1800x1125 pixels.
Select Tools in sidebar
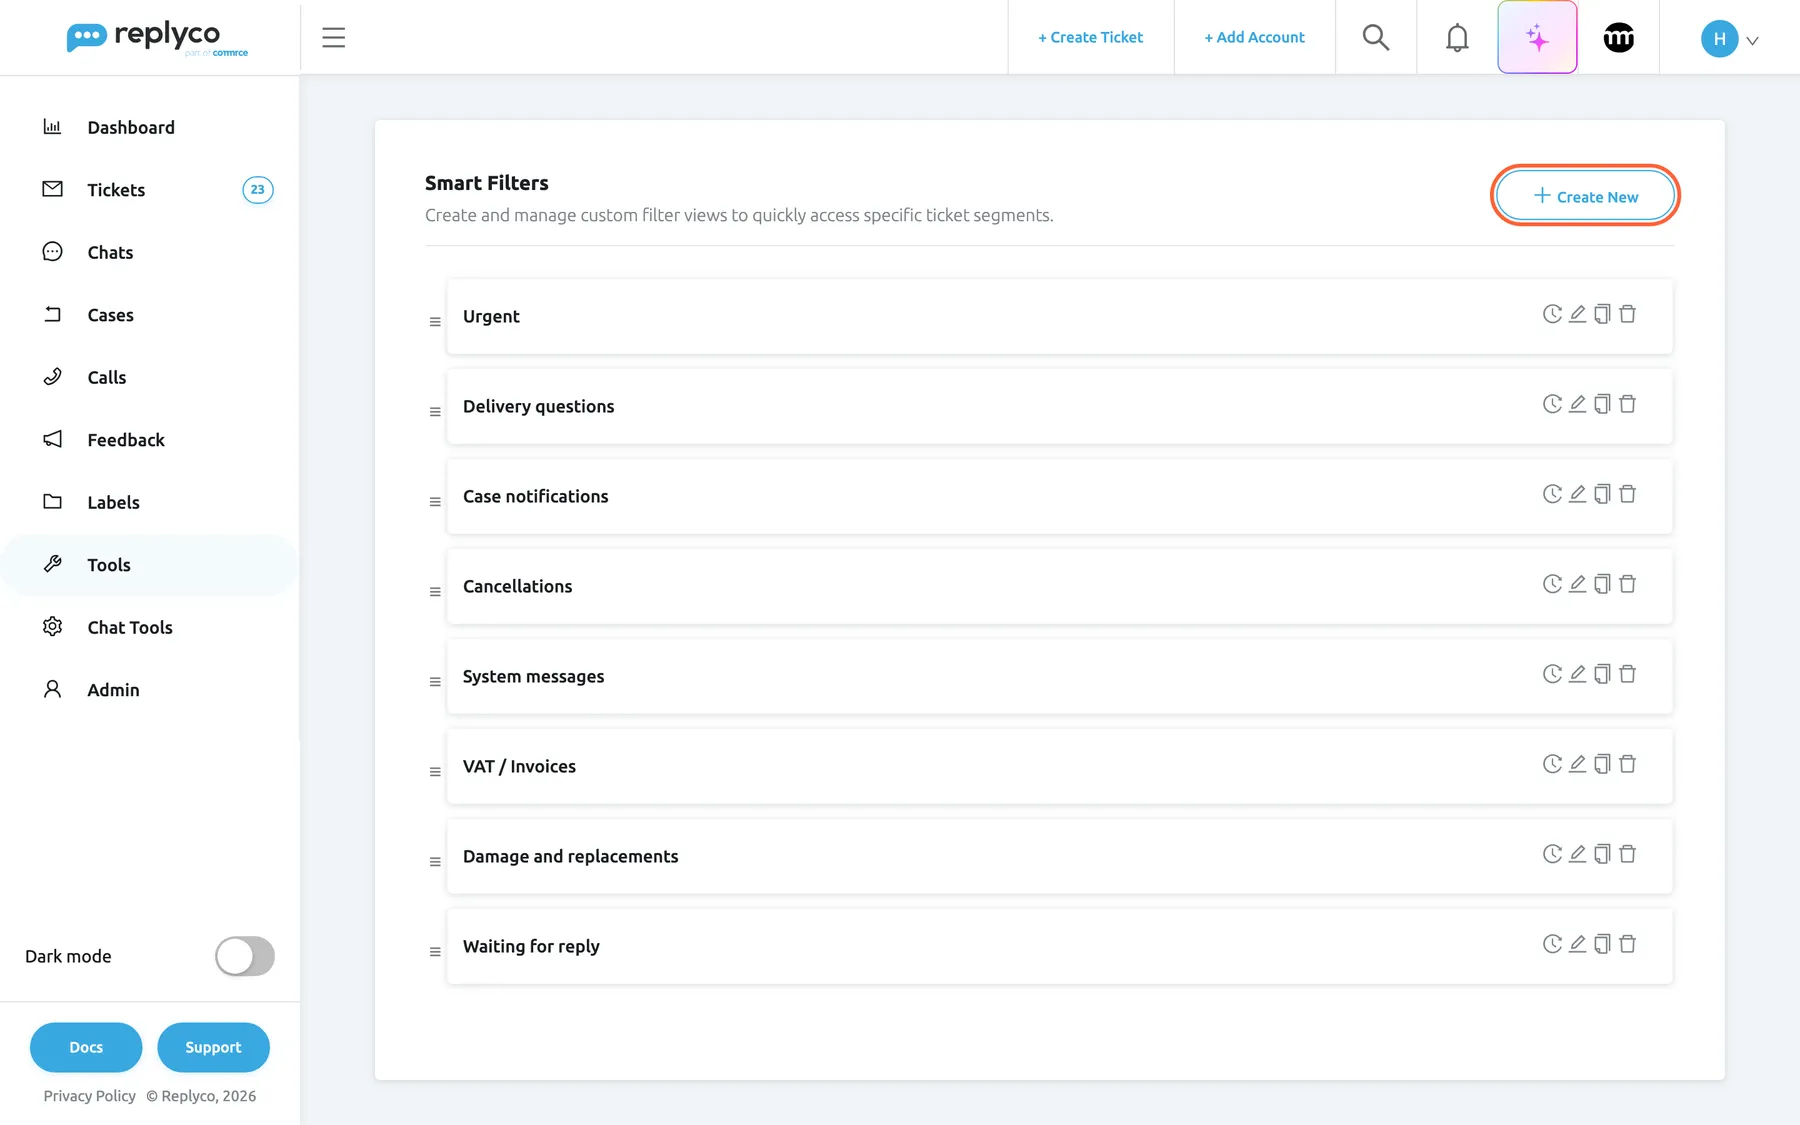point(150,565)
